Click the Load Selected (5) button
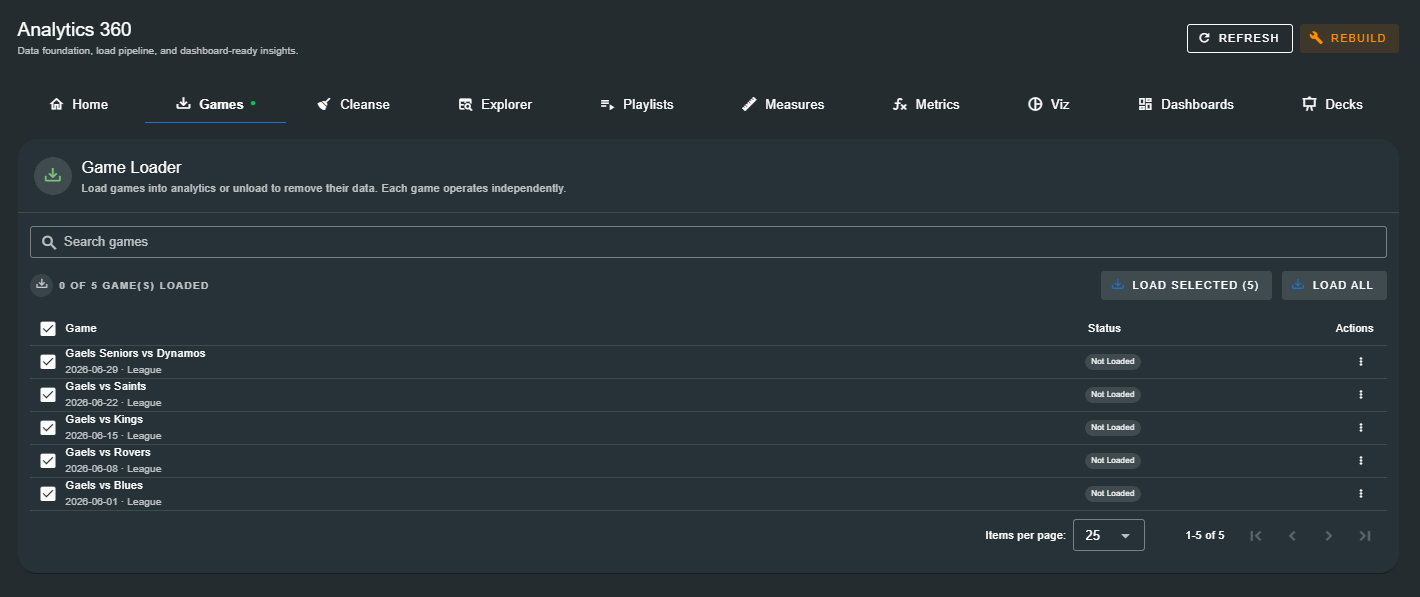The height and width of the screenshot is (597, 1420). [x=1186, y=285]
